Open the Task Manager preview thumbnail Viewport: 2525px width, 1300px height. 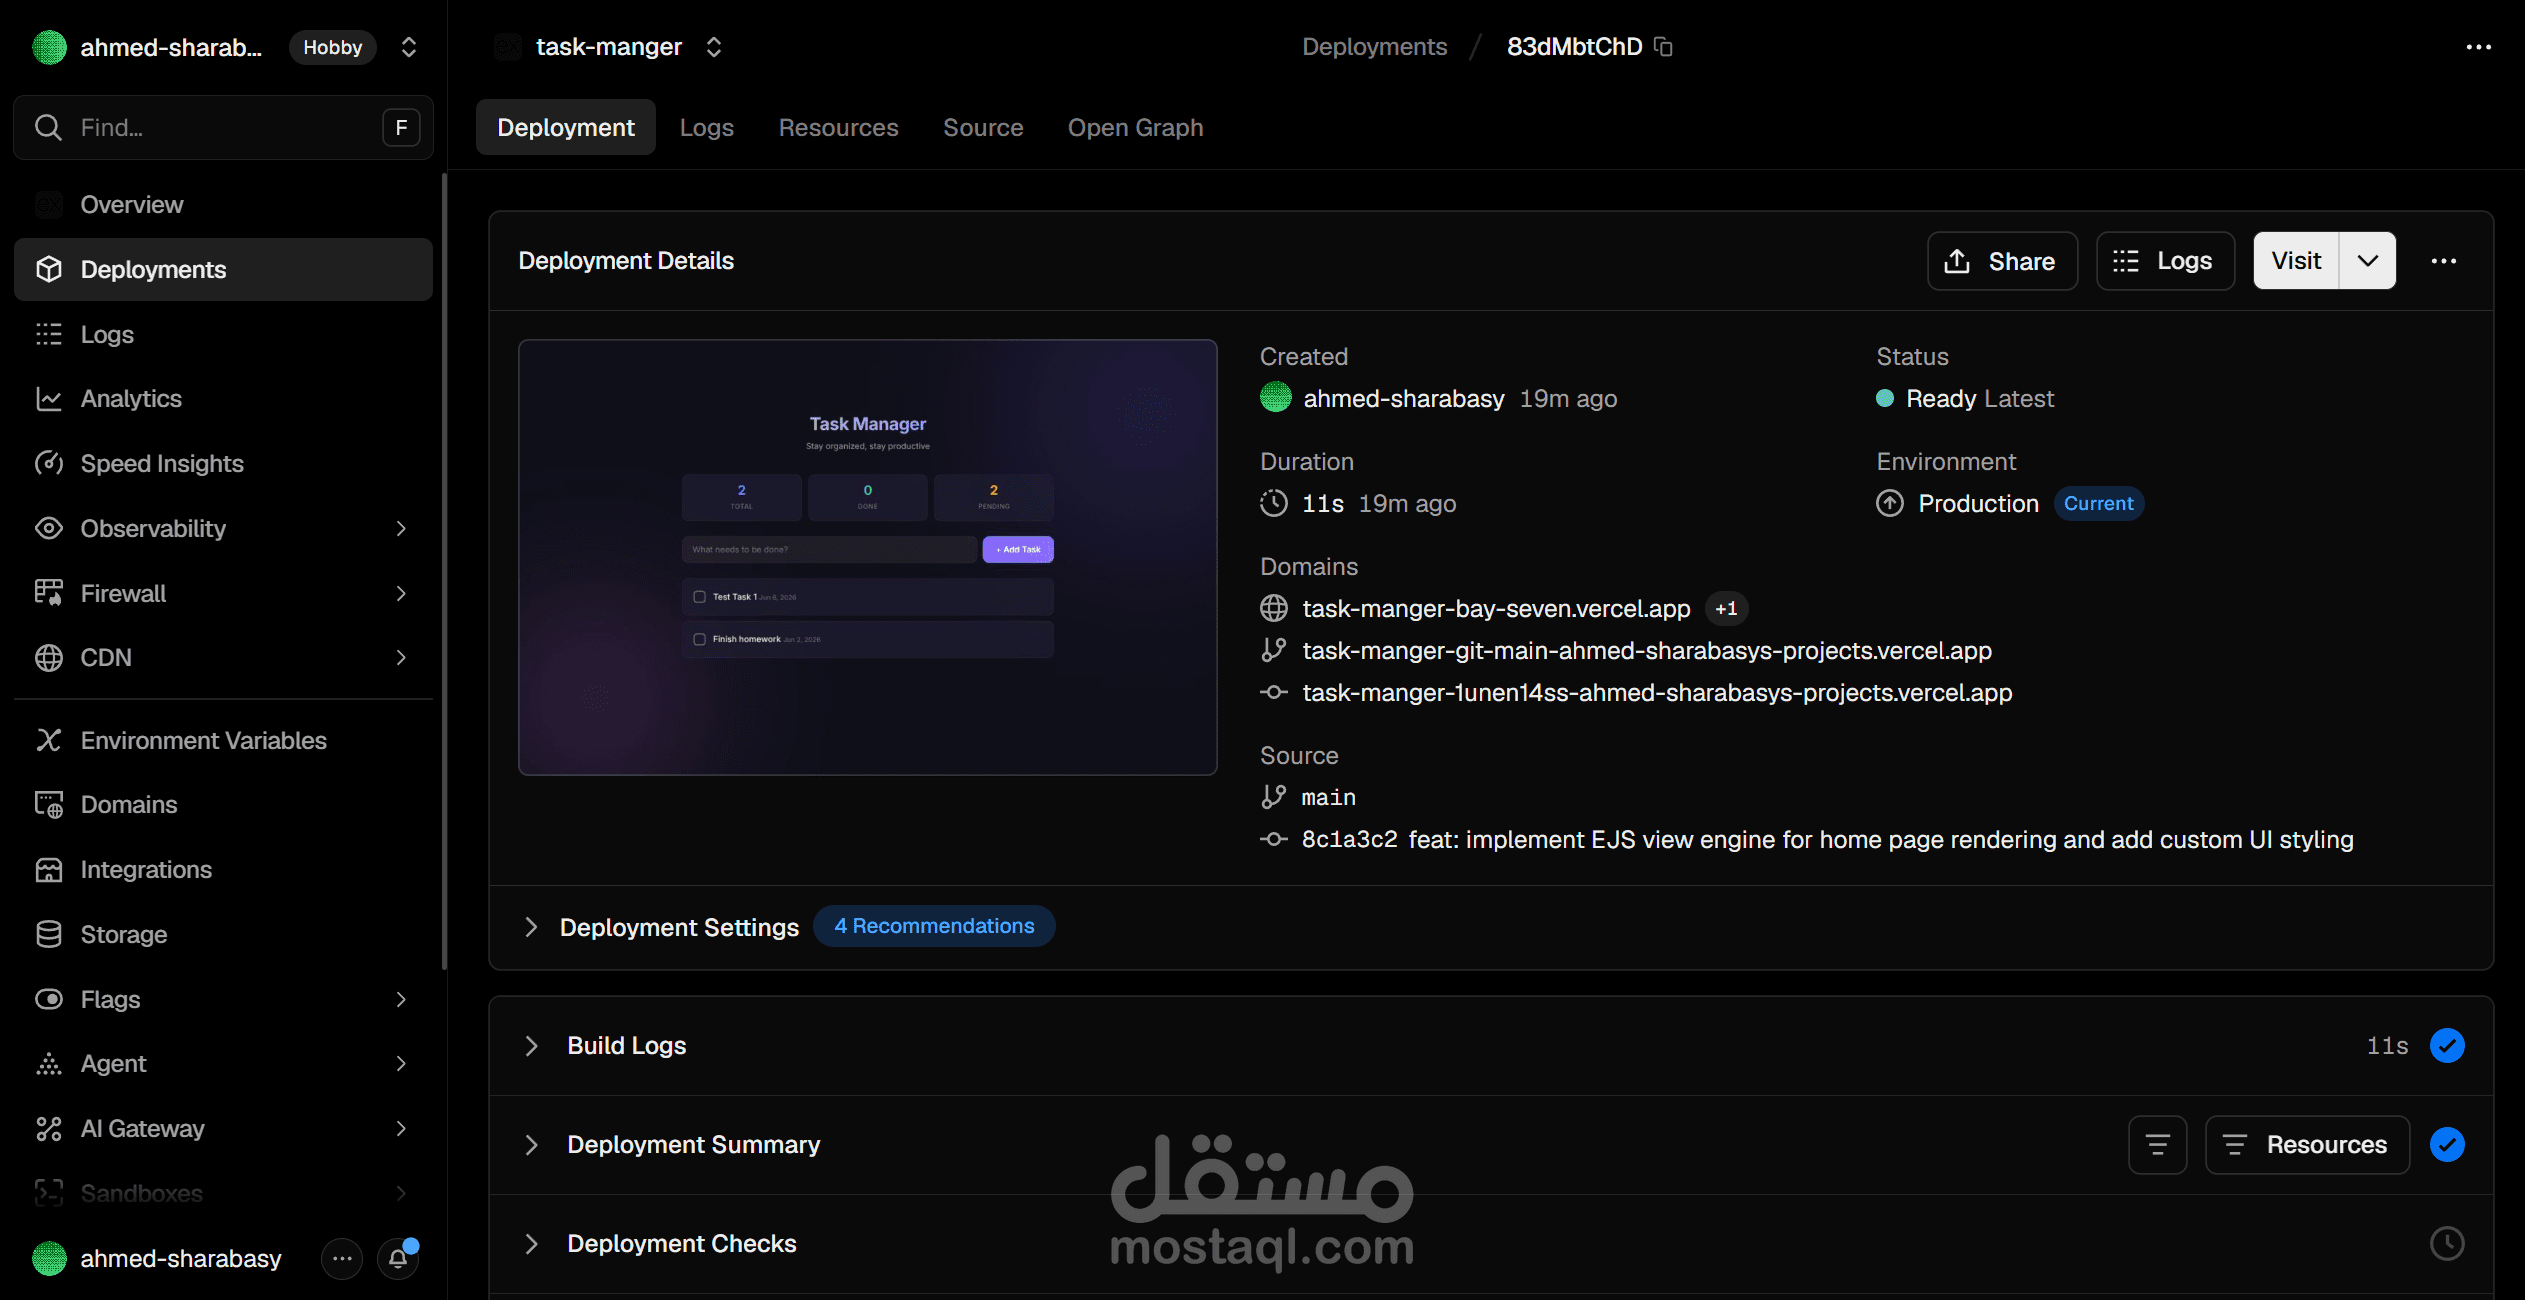[867, 557]
